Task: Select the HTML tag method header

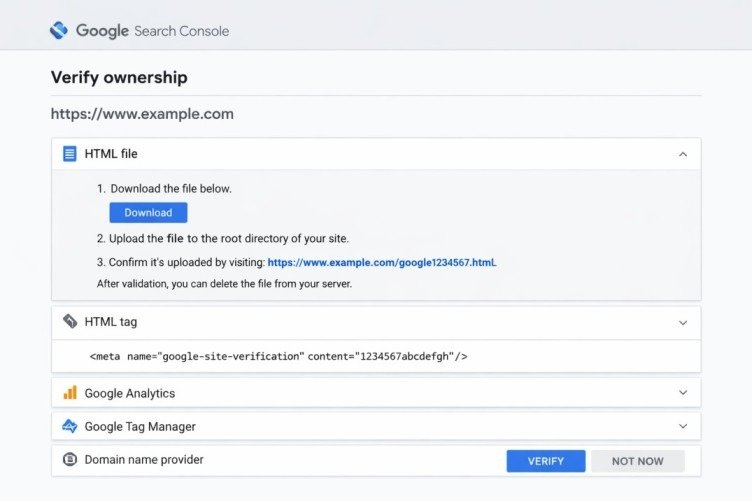Action: pyautogui.click(x=111, y=322)
